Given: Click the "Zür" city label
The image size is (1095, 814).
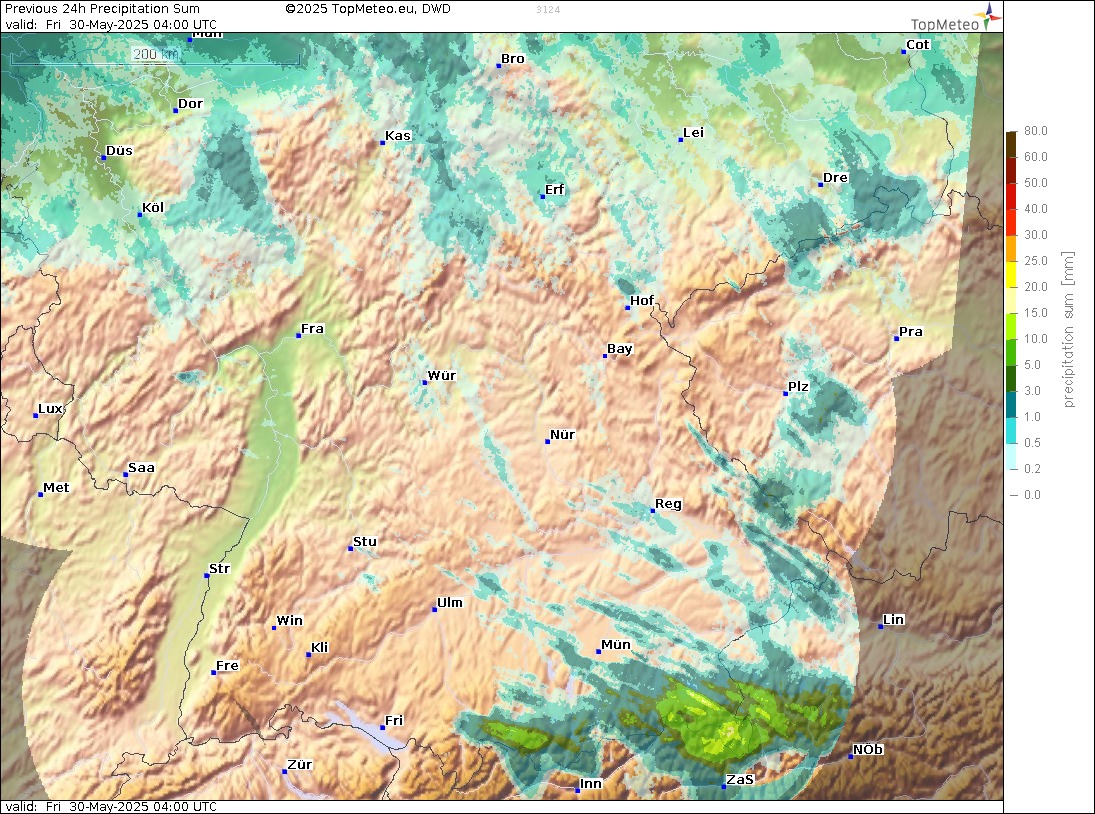Looking at the screenshot, I should point(300,765).
